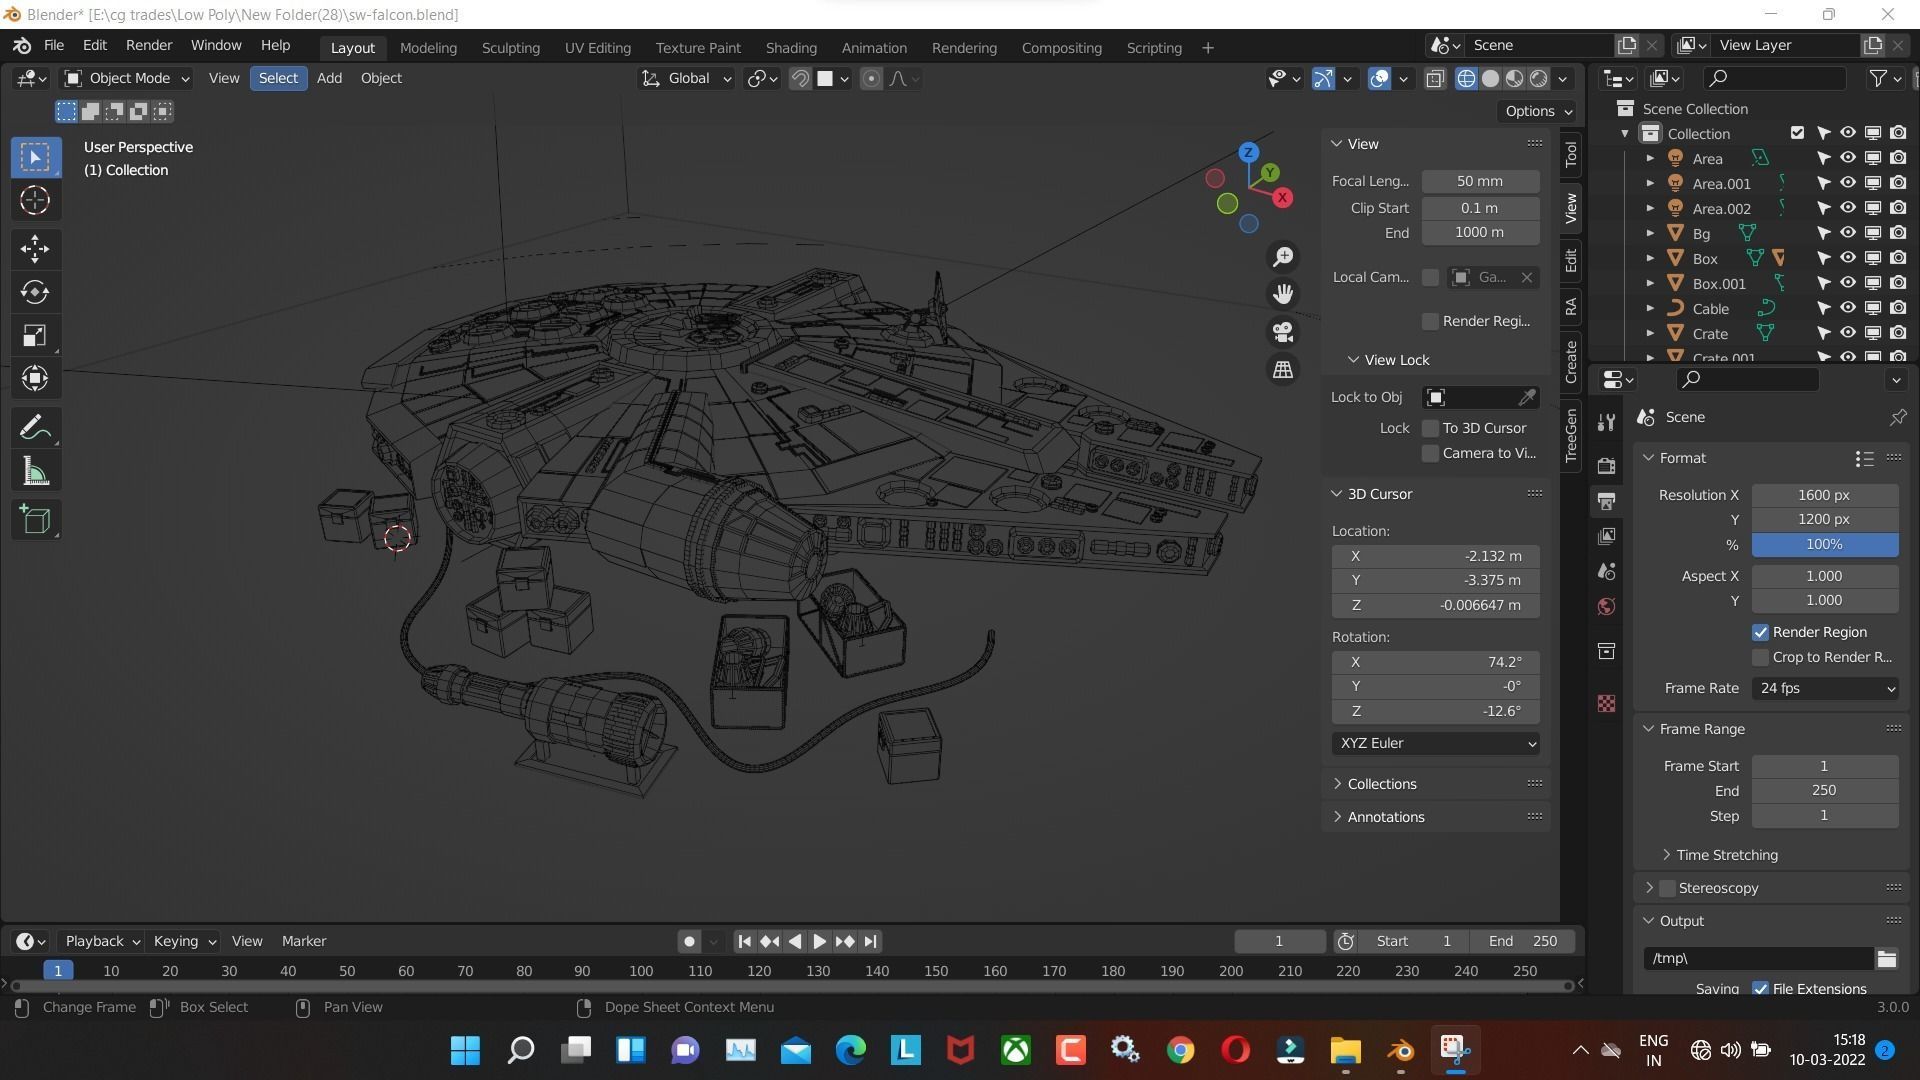
Task: Expand the Collections panel
Action: click(1381, 784)
